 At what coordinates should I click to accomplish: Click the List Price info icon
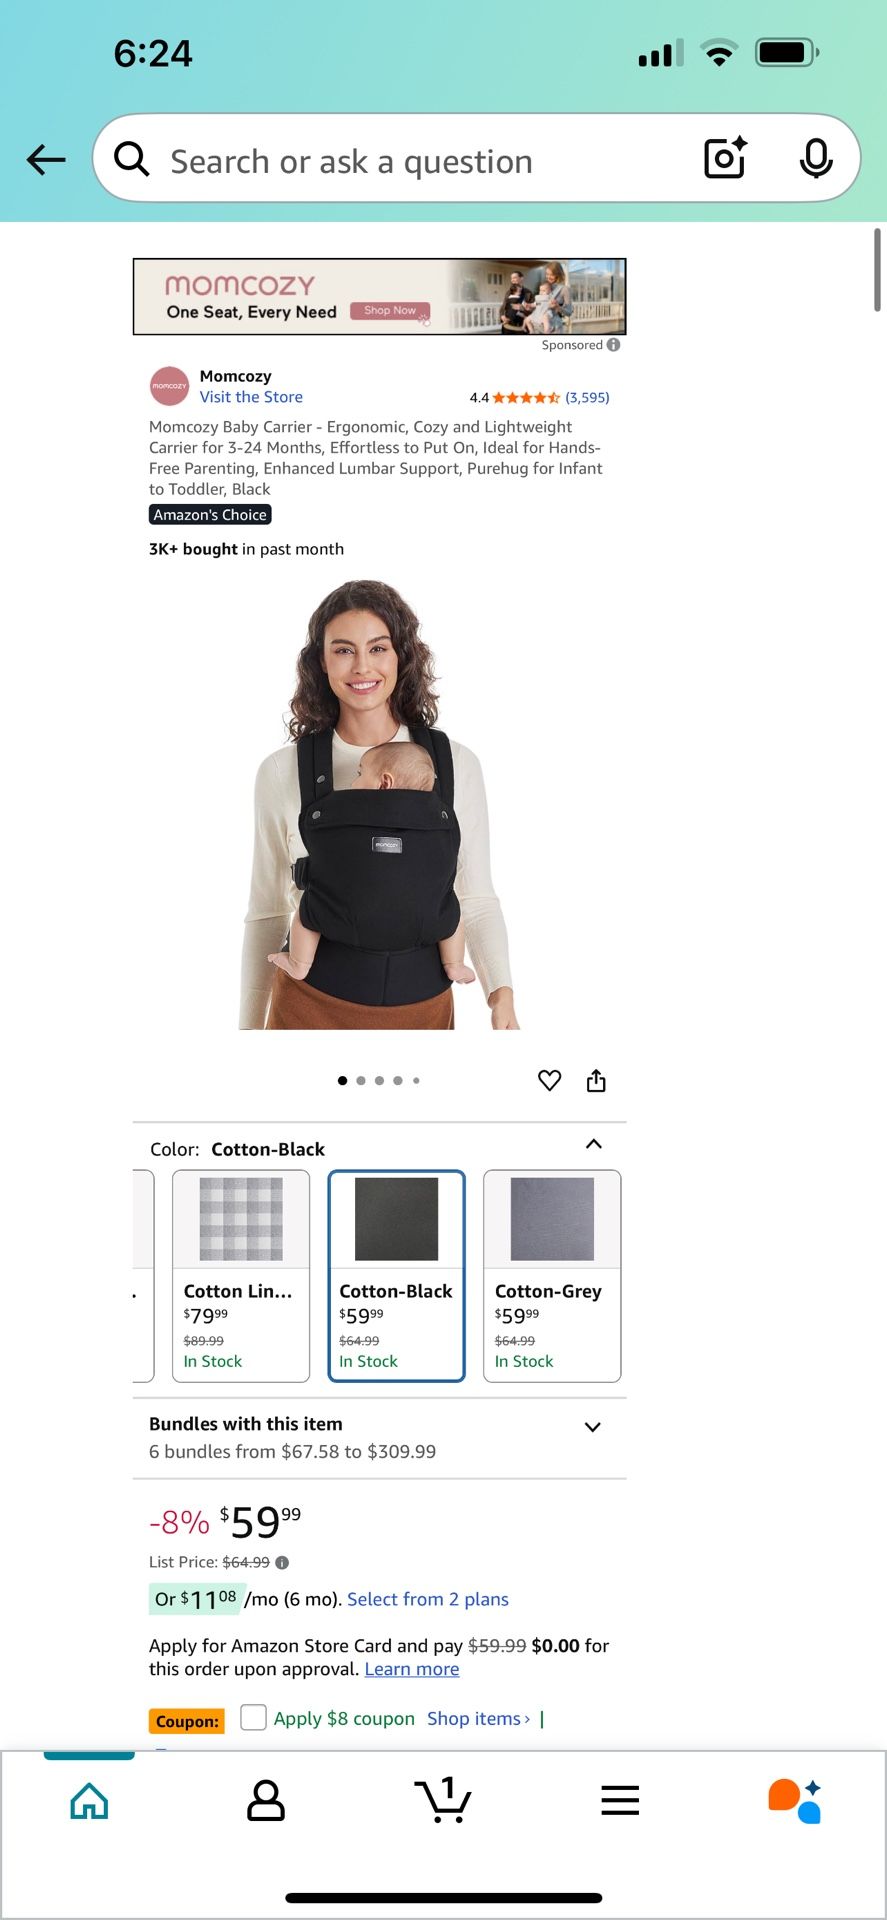pyautogui.click(x=282, y=1562)
